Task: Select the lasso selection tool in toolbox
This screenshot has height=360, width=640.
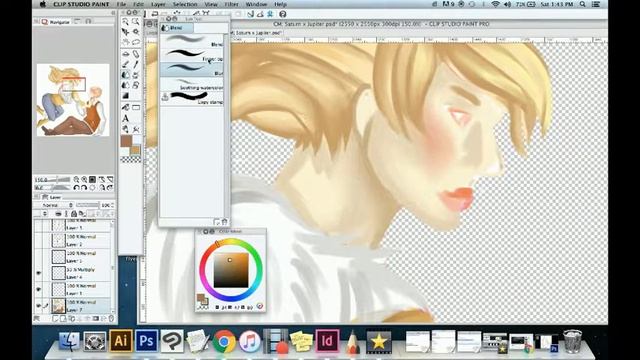Action: 136,42
